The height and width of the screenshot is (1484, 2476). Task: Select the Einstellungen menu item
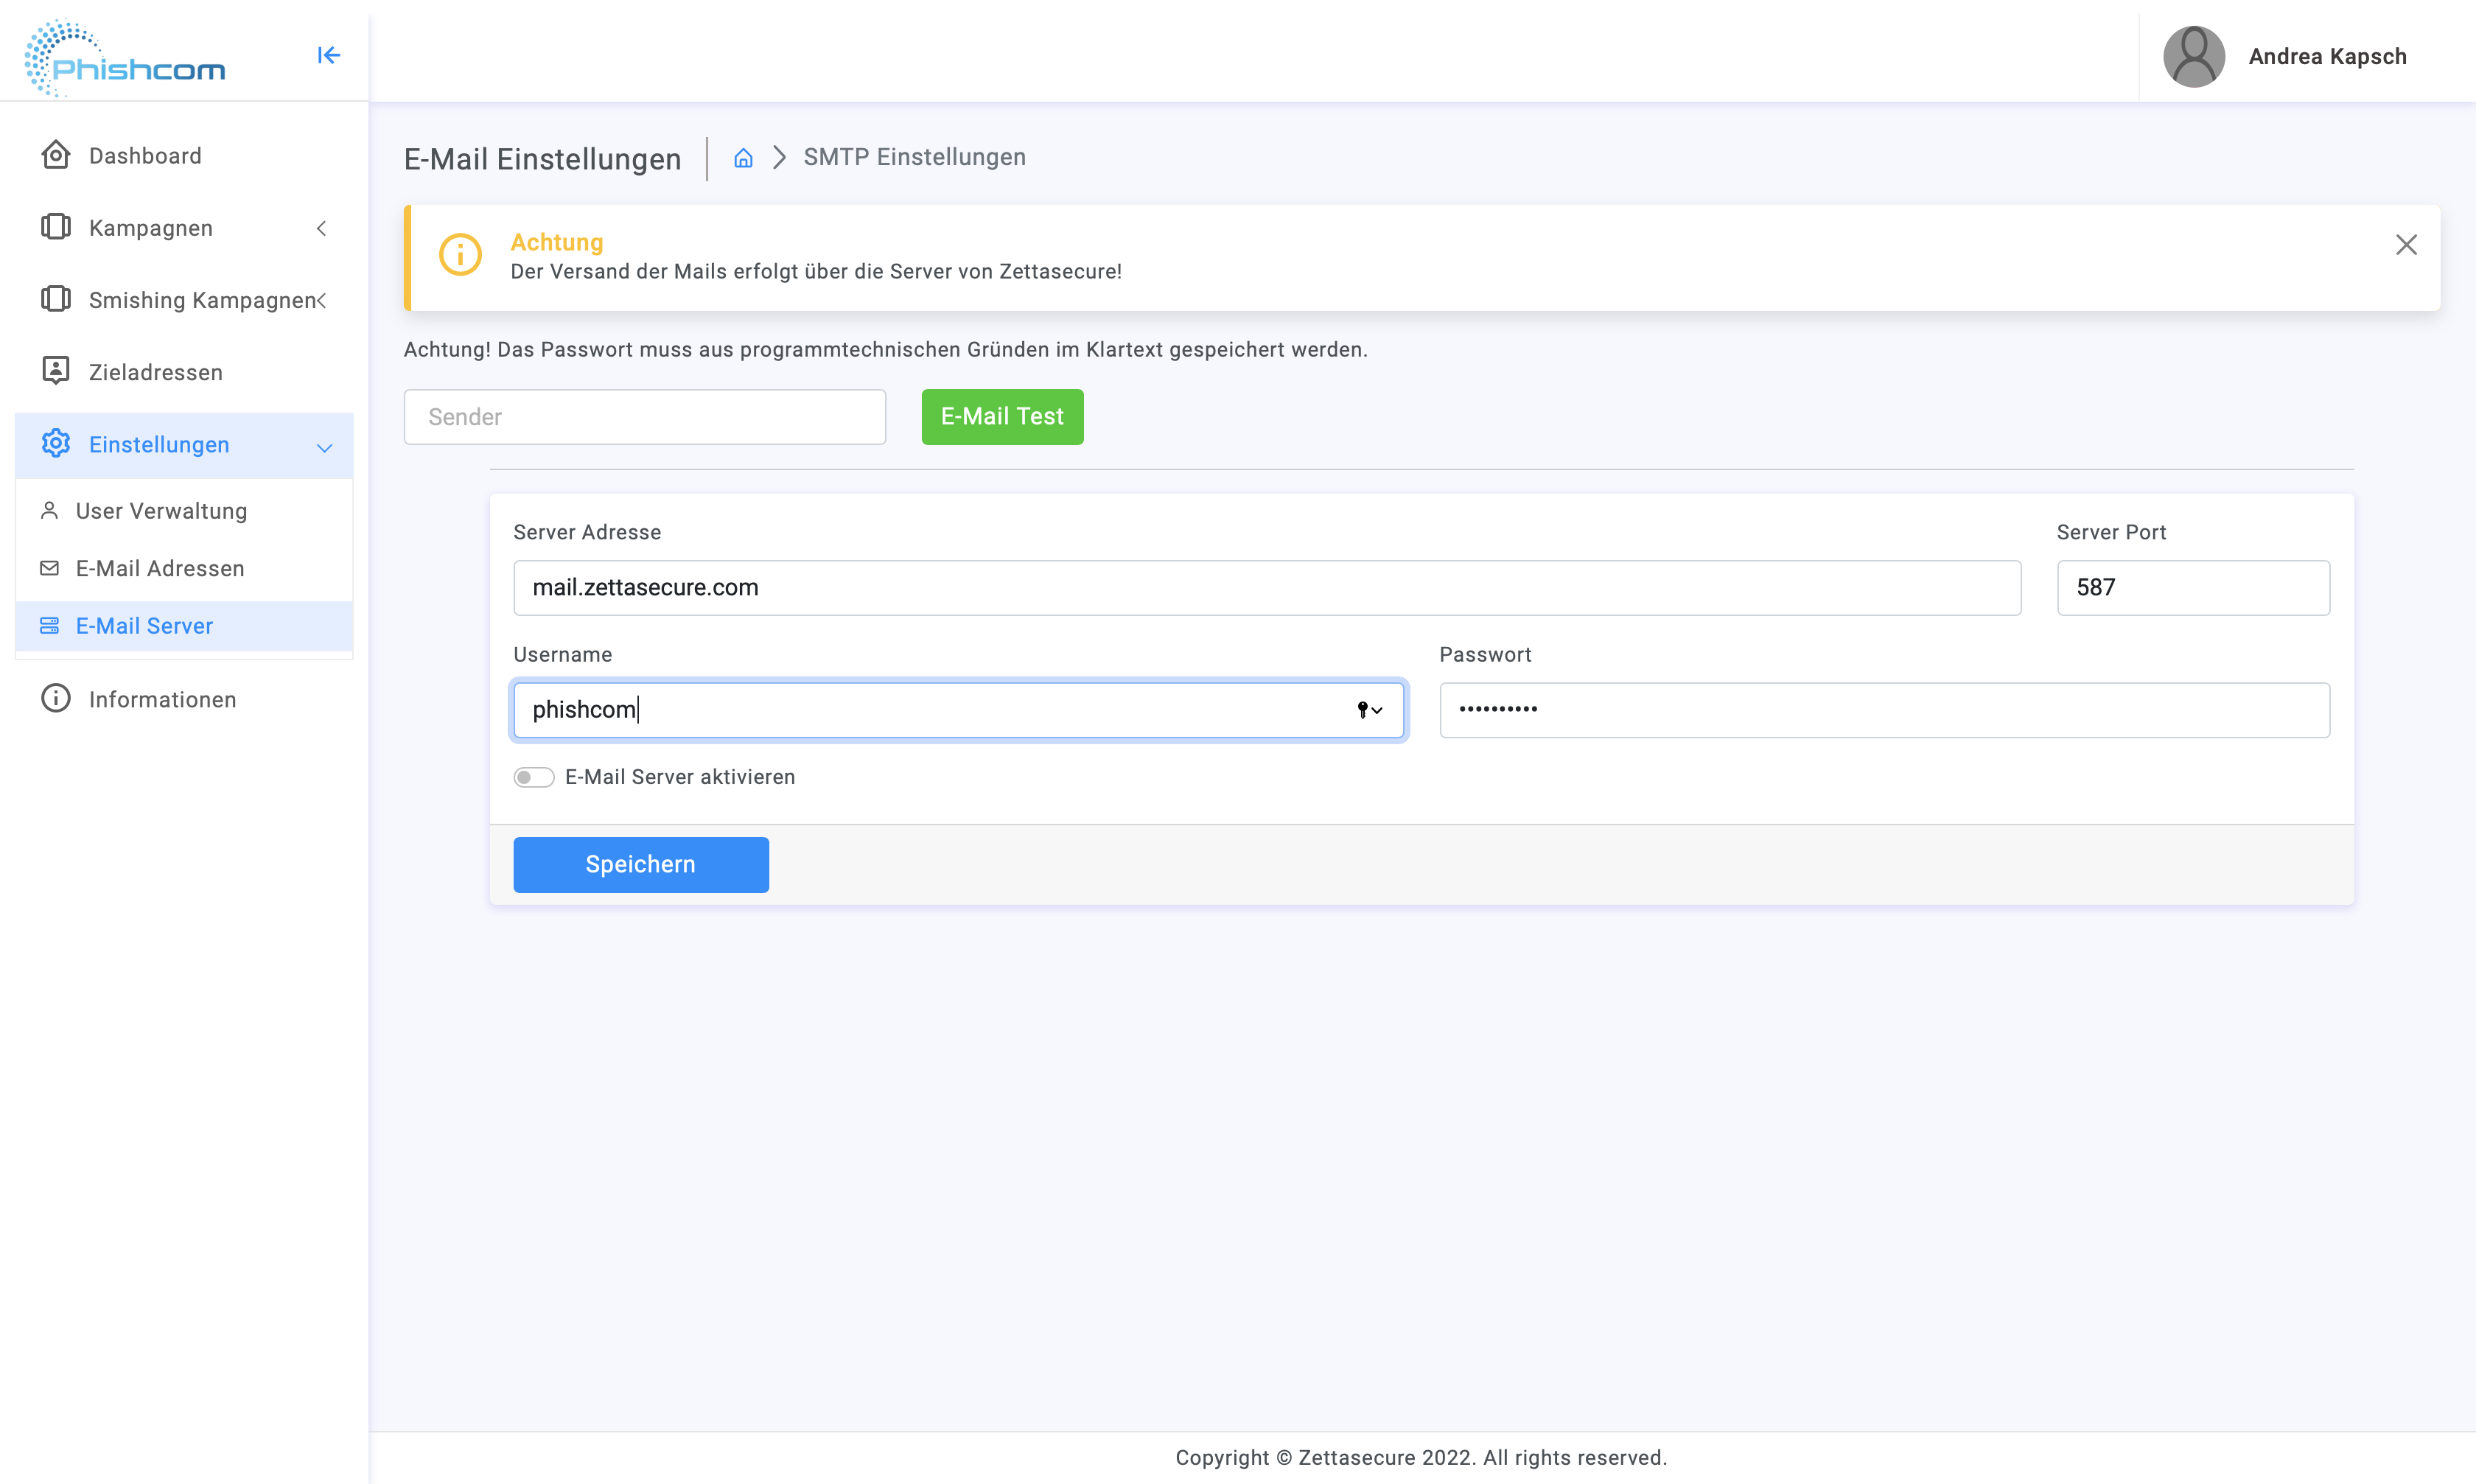click(184, 444)
